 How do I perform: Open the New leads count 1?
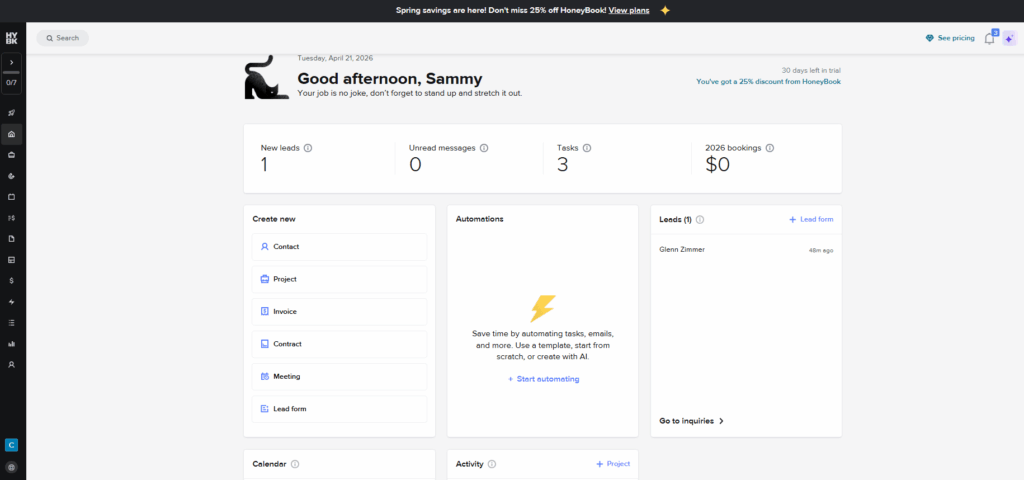pos(264,165)
